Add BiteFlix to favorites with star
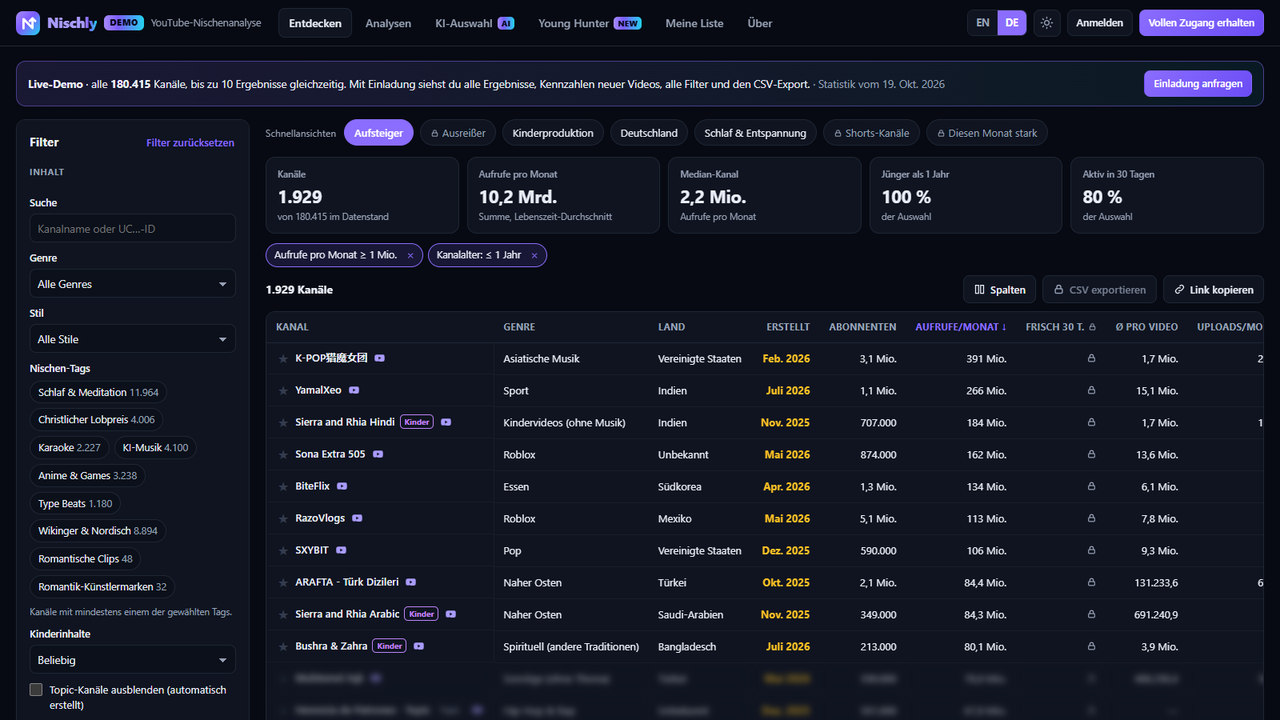Screen dimensions: 1280x720 click(283, 487)
